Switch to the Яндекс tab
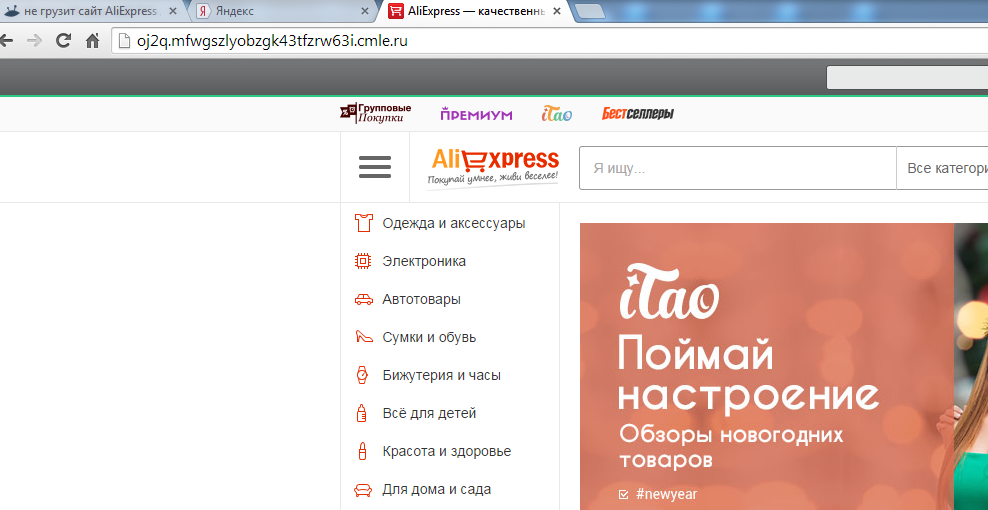The image size is (988, 510). [283, 11]
